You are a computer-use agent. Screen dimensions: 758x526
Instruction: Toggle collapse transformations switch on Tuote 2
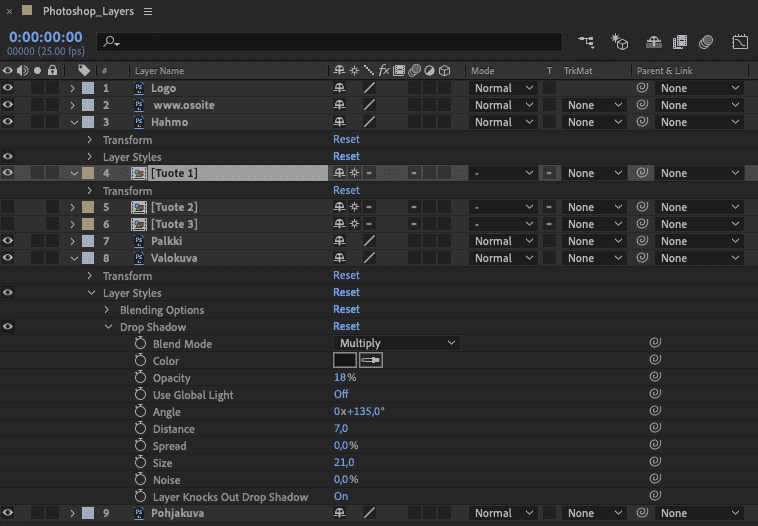354,207
